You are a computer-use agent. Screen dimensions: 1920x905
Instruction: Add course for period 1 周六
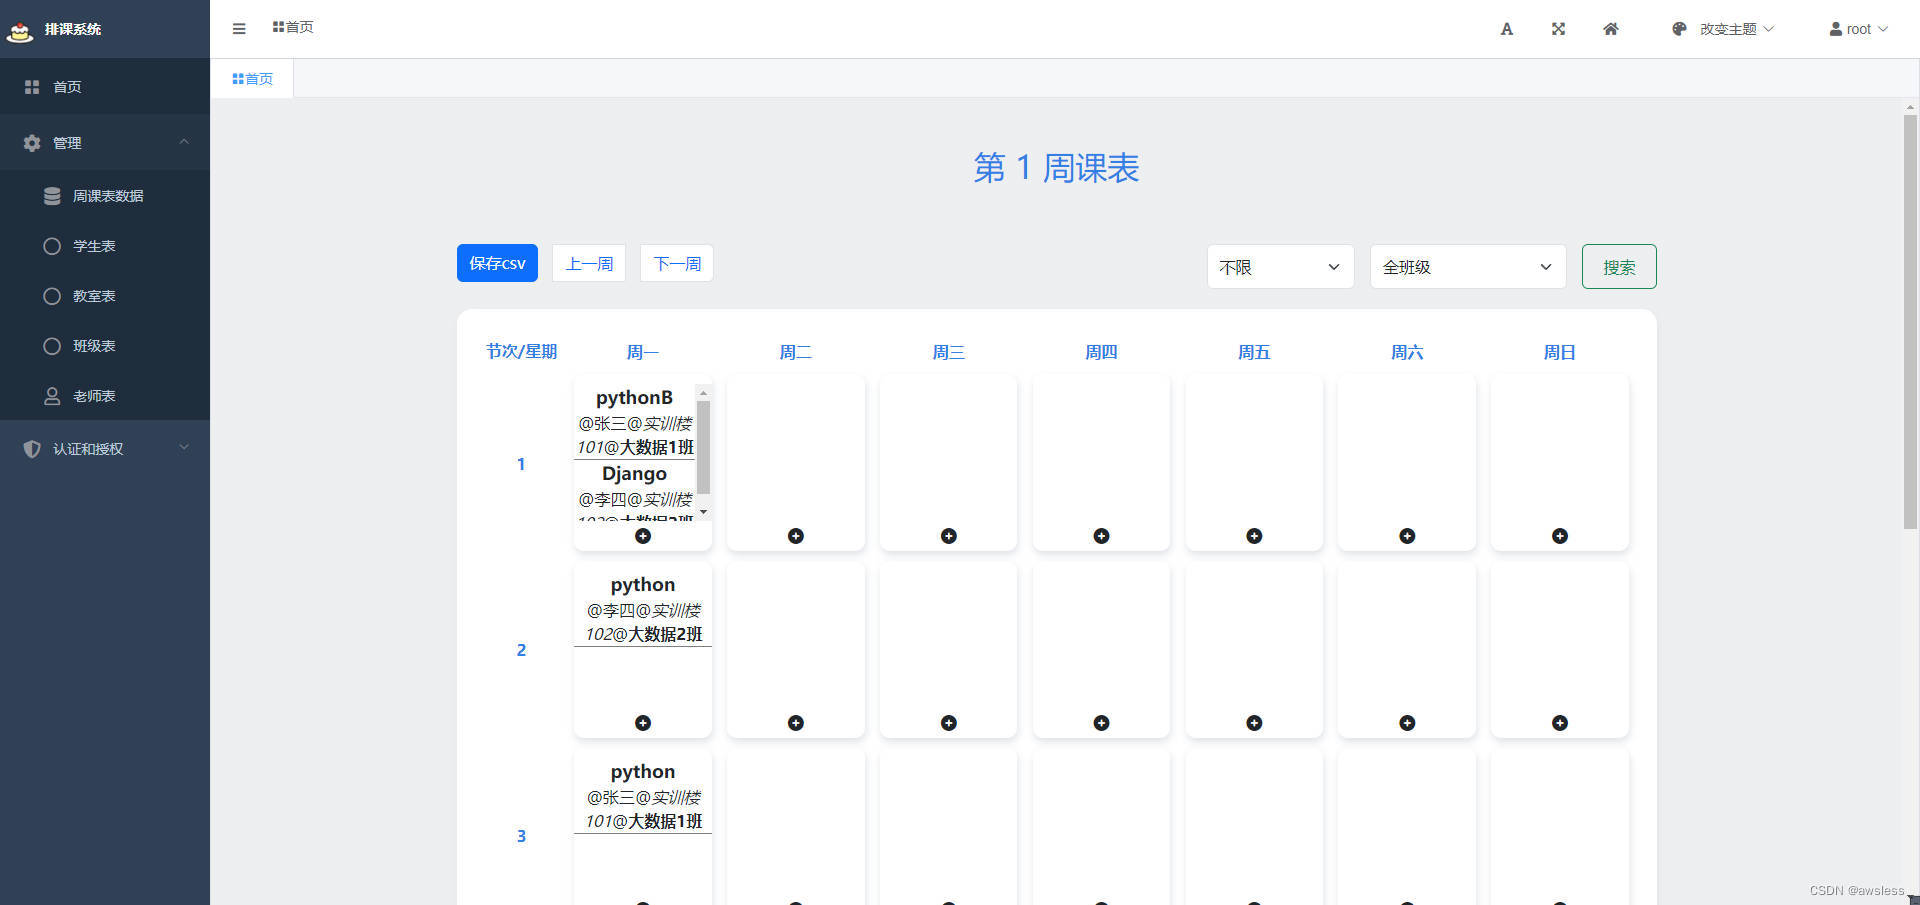click(1407, 536)
